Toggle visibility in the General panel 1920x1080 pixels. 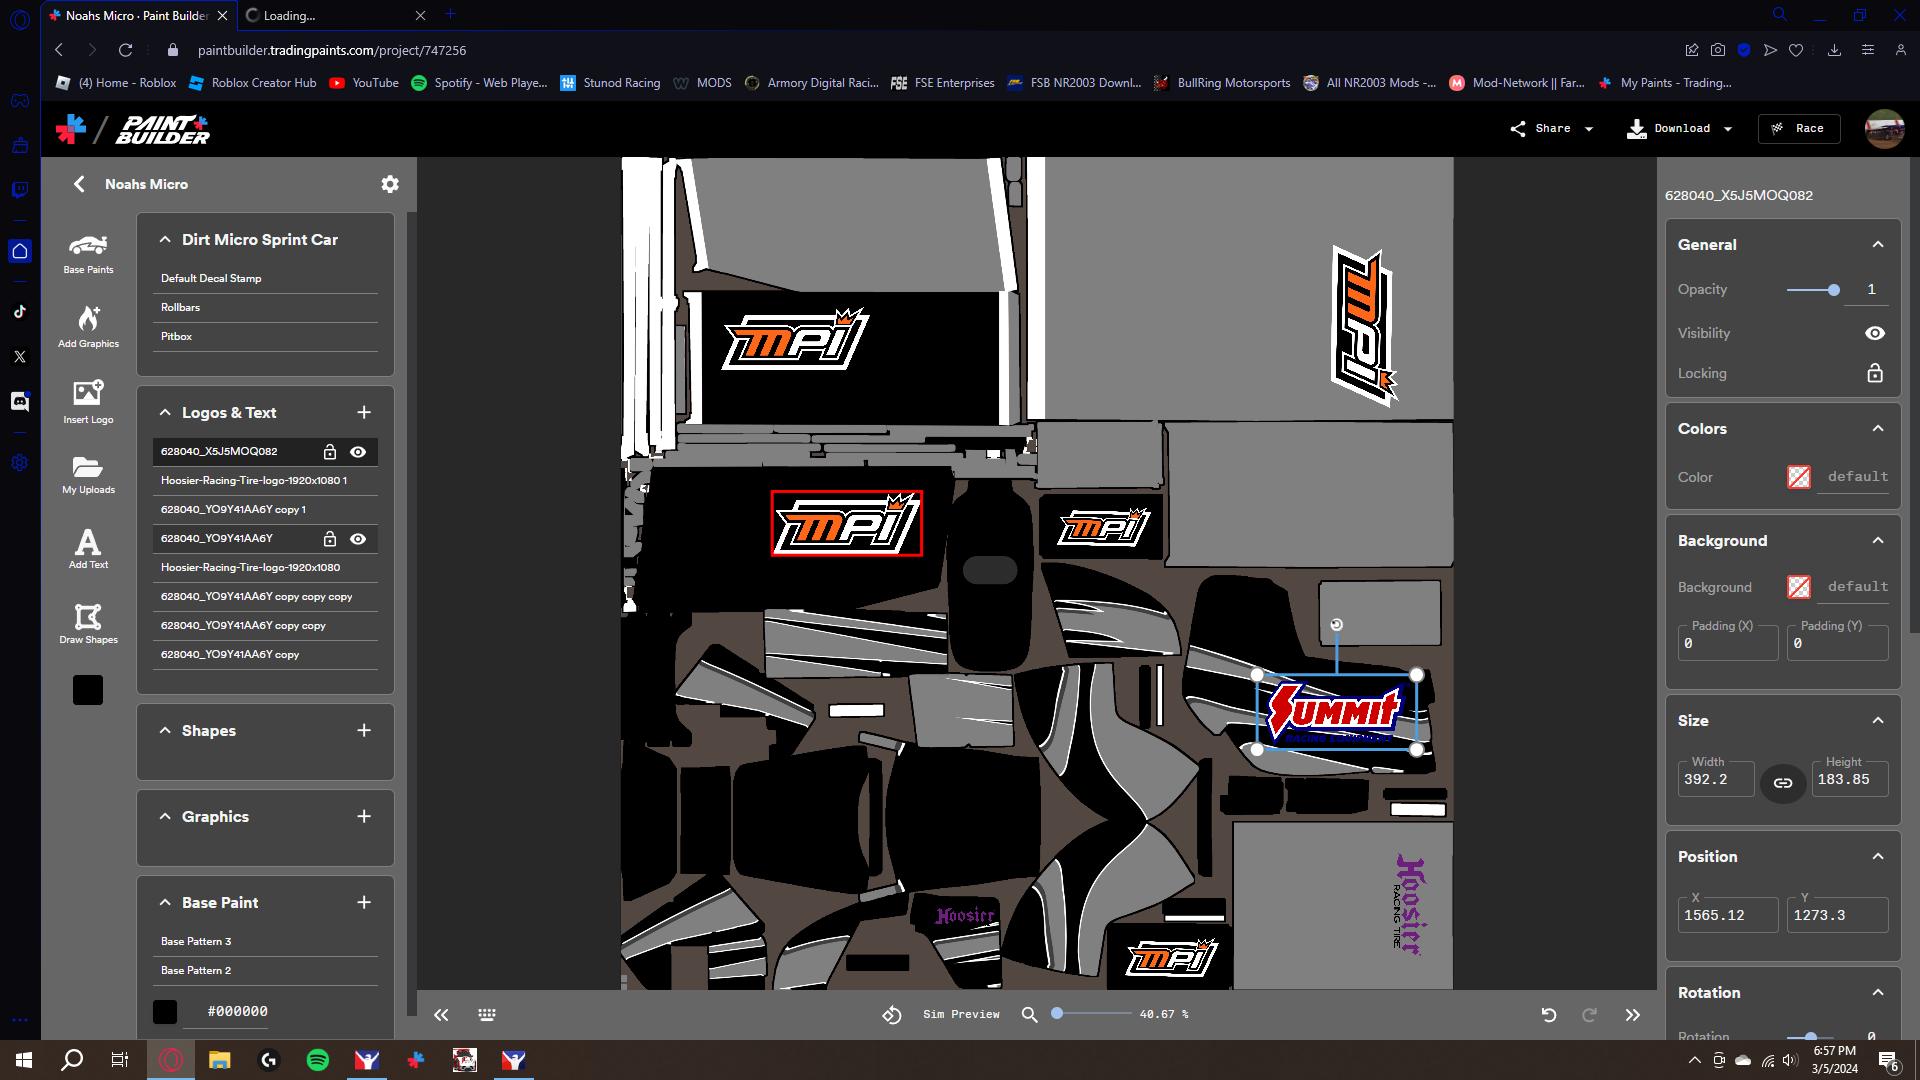[x=1874, y=333]
